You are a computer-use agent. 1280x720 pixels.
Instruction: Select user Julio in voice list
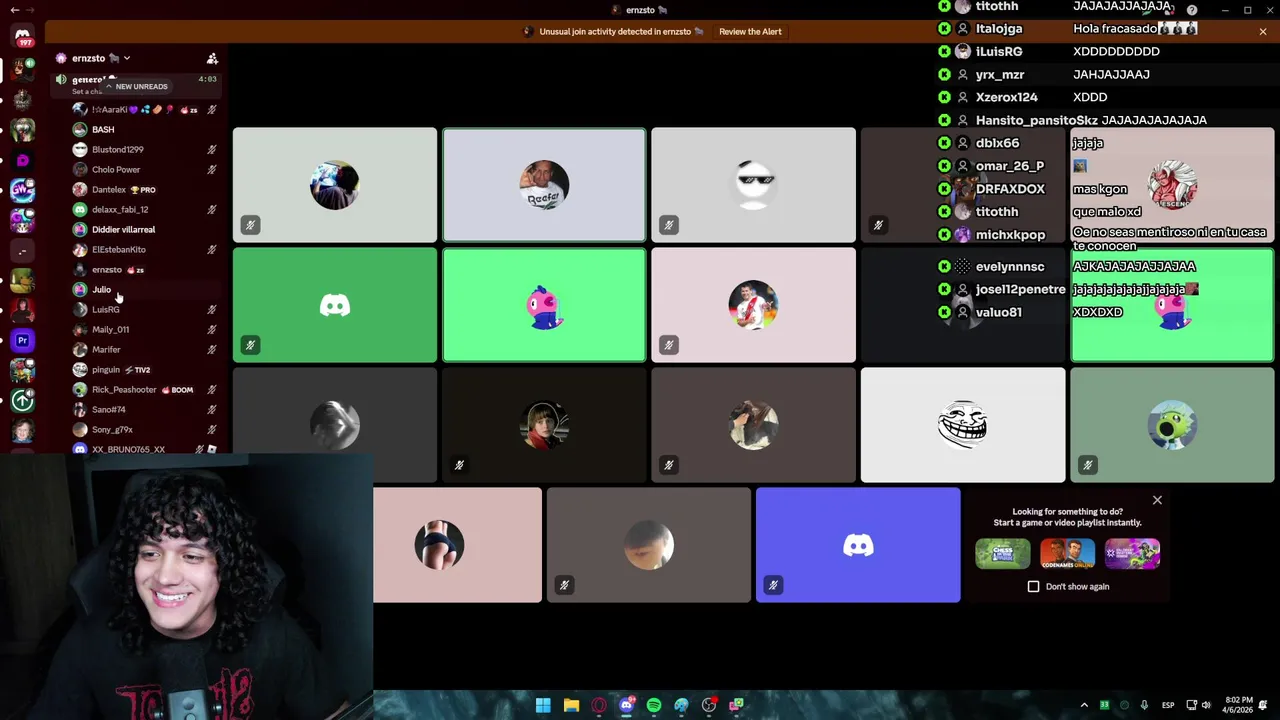[x=101, y=290]
